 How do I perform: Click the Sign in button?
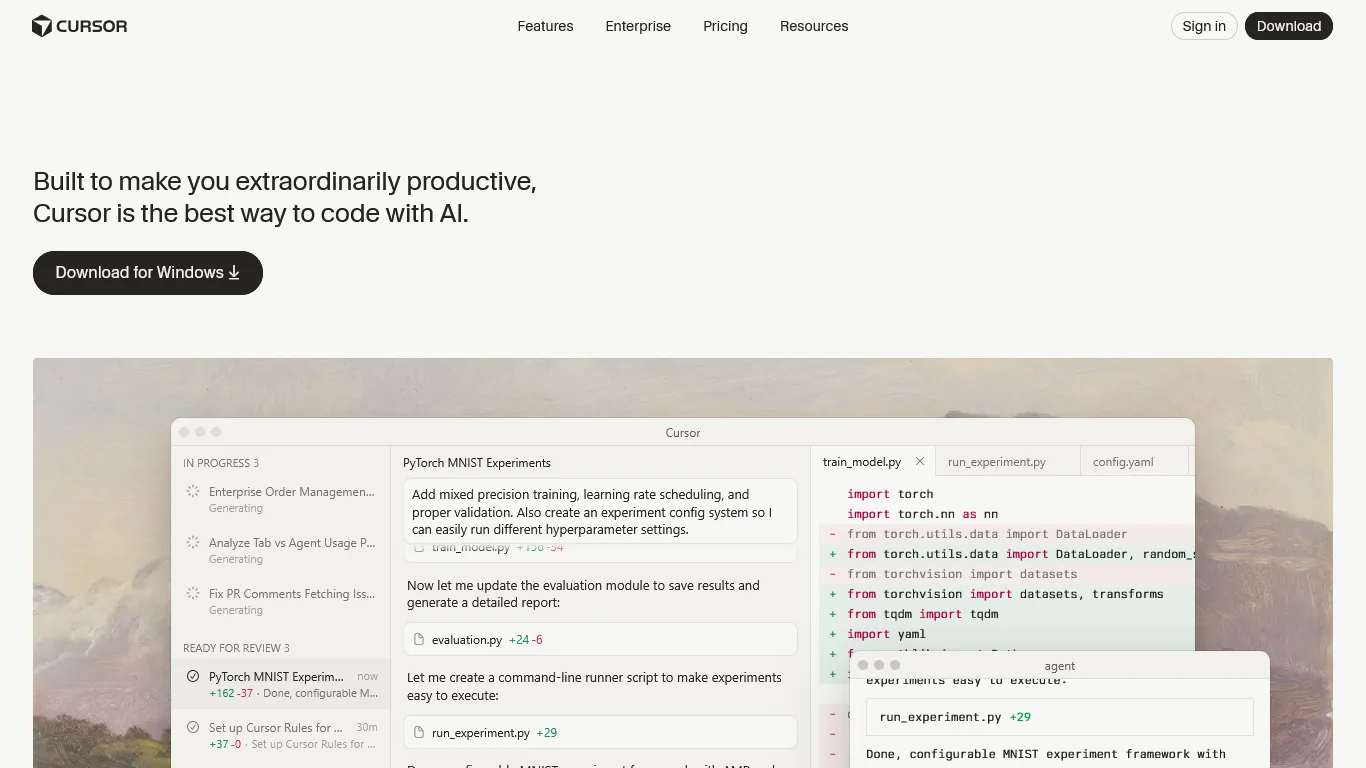pyautogui.click(x=1204, y=26)
